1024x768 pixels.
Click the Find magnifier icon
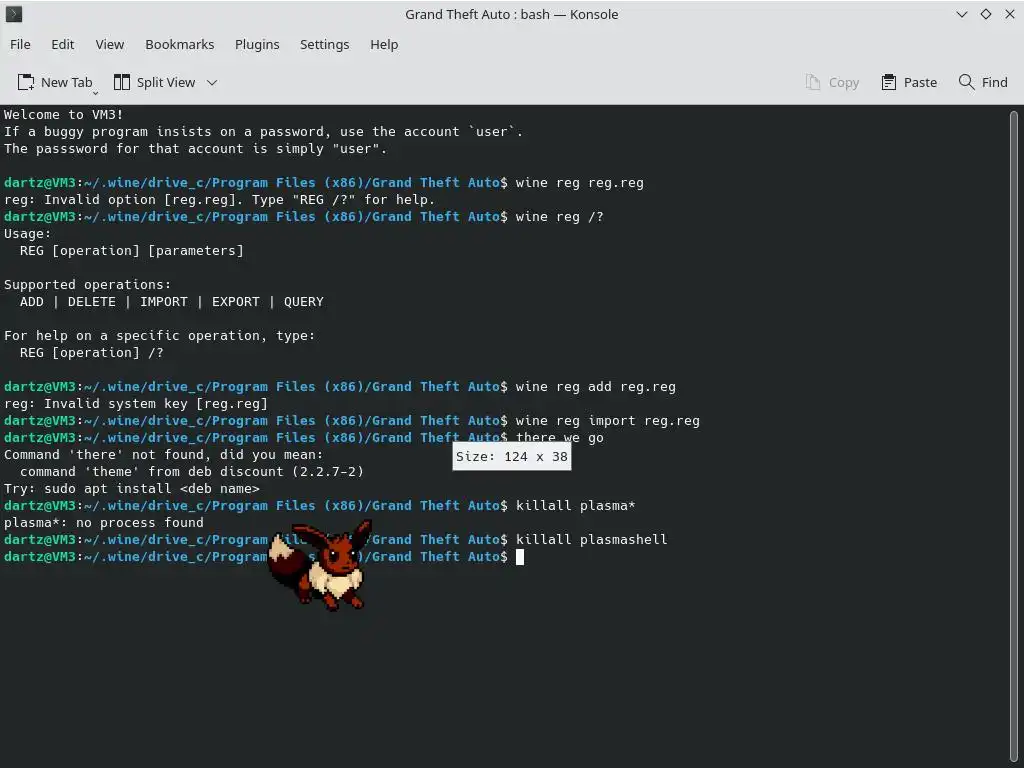(967, 82)
